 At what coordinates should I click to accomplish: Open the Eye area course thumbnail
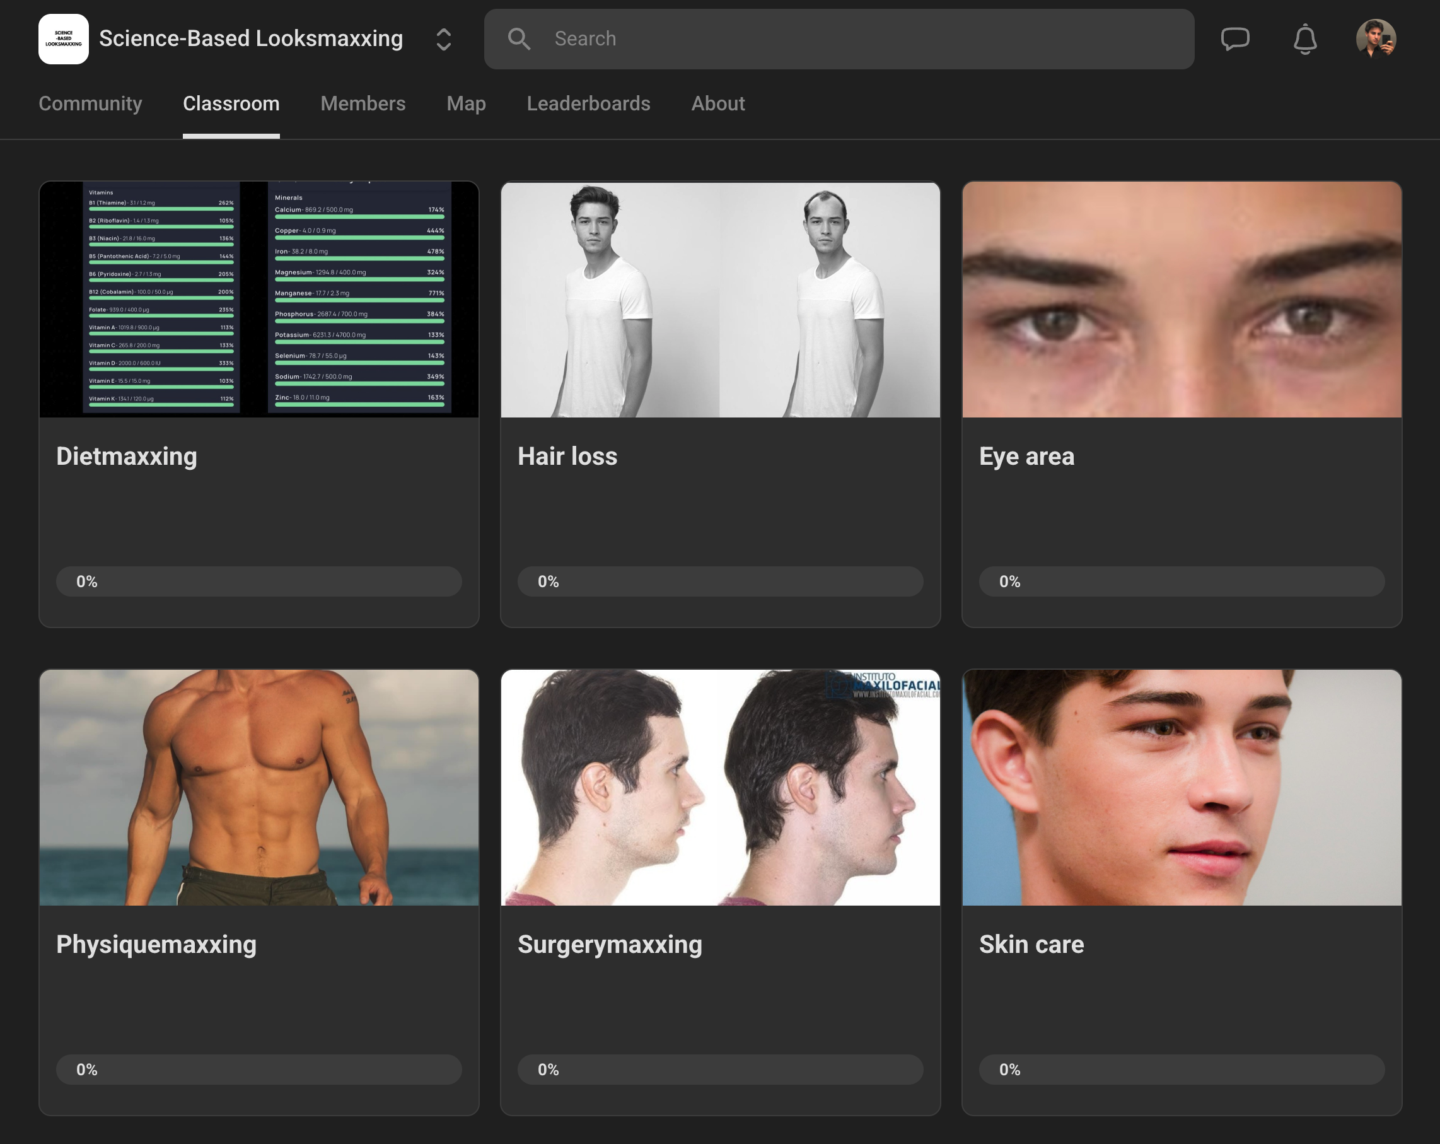1182,300
